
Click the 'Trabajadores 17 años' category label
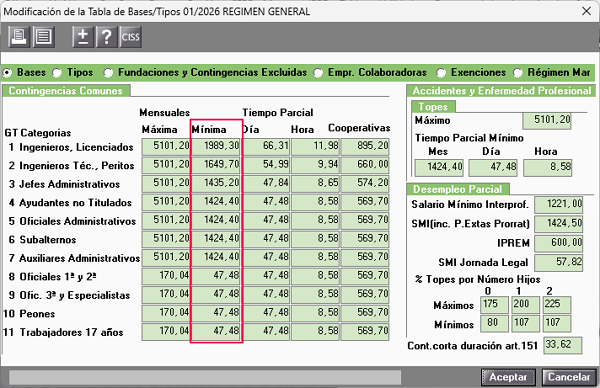coord(72,332)
